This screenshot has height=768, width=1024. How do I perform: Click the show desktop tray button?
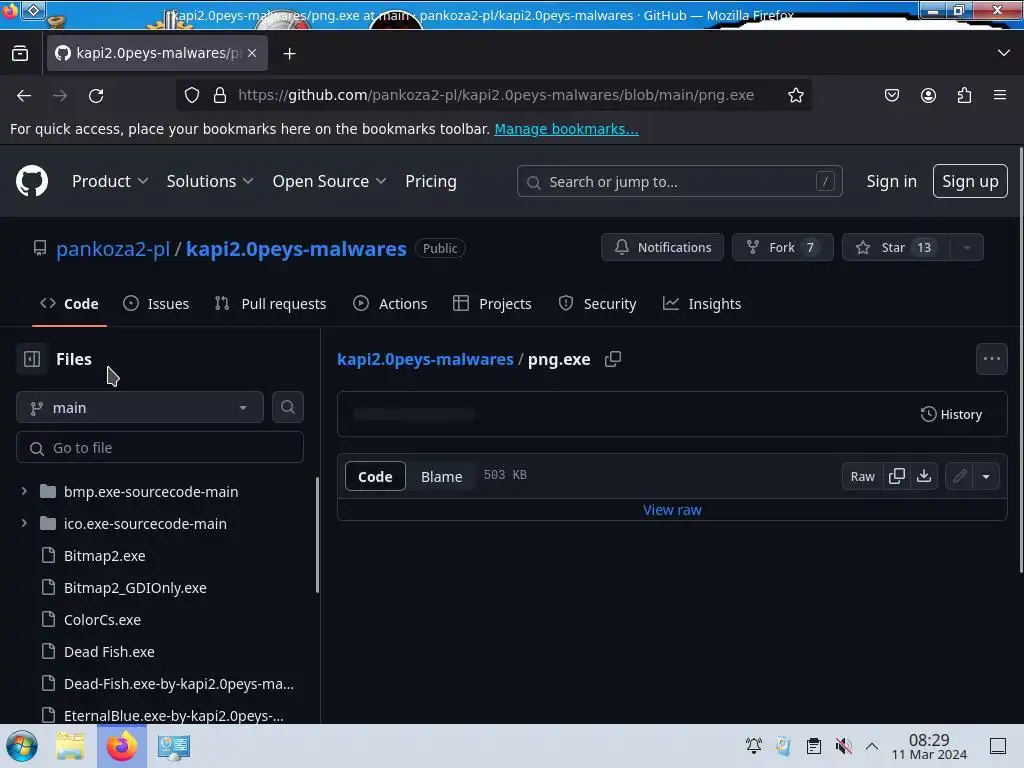[997, 745]
